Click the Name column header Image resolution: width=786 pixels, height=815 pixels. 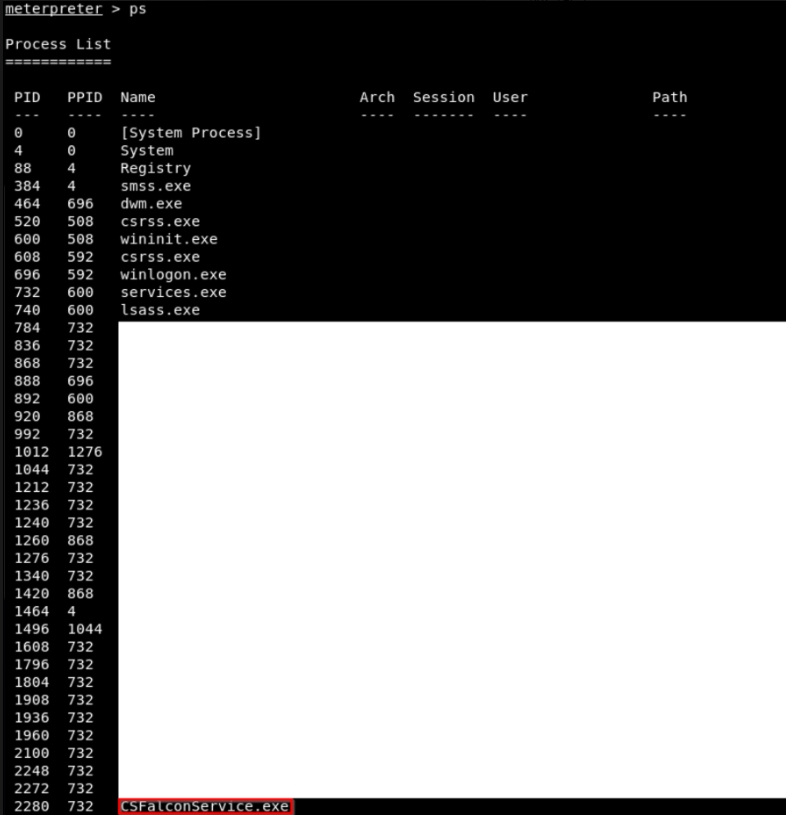138,97
